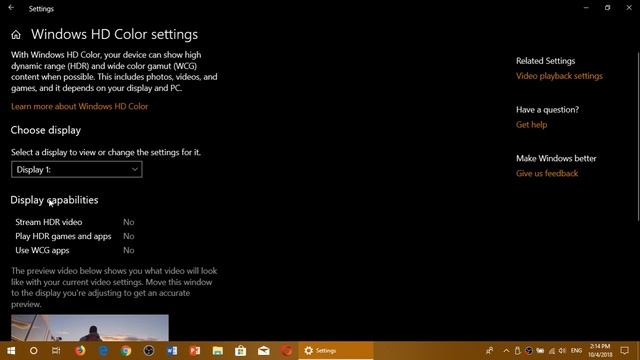640x360 pixels.
Task: Open the network icon in system tray
Action: 551,351
